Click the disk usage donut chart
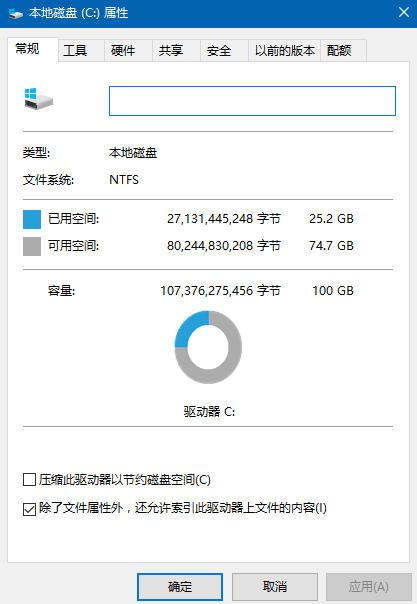Viewport: 417px width, 604px height. (208, 347)
